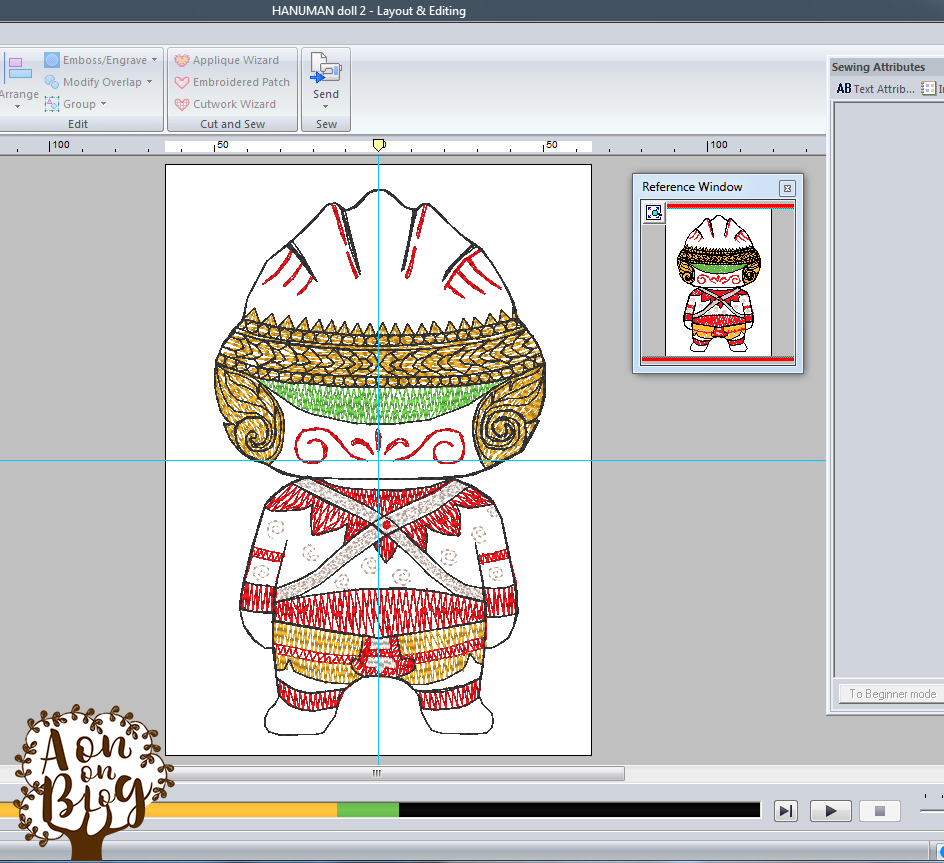Open the Modify Overlap dropdown arrow

click(x=149, y=82)
